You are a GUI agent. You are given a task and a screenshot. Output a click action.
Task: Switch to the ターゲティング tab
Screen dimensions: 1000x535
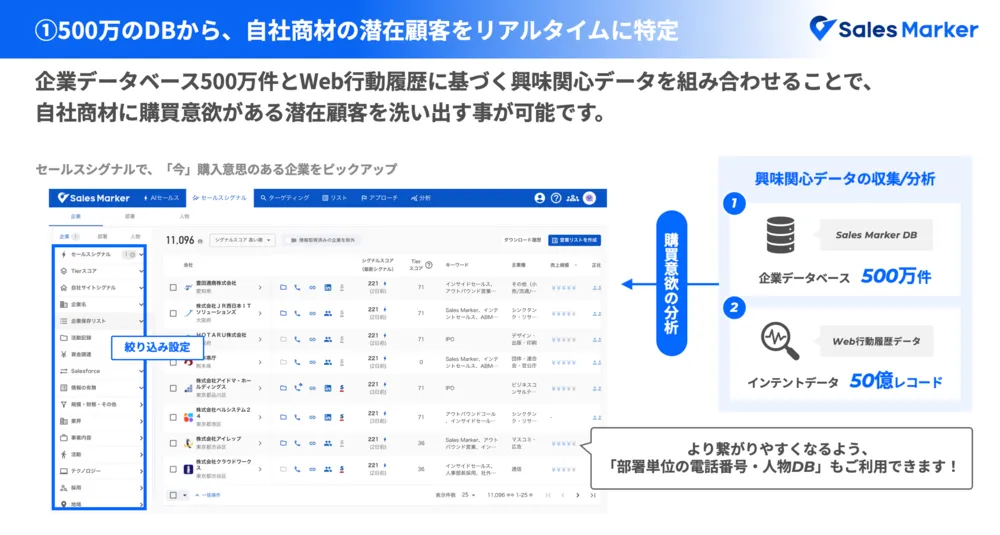288,198
